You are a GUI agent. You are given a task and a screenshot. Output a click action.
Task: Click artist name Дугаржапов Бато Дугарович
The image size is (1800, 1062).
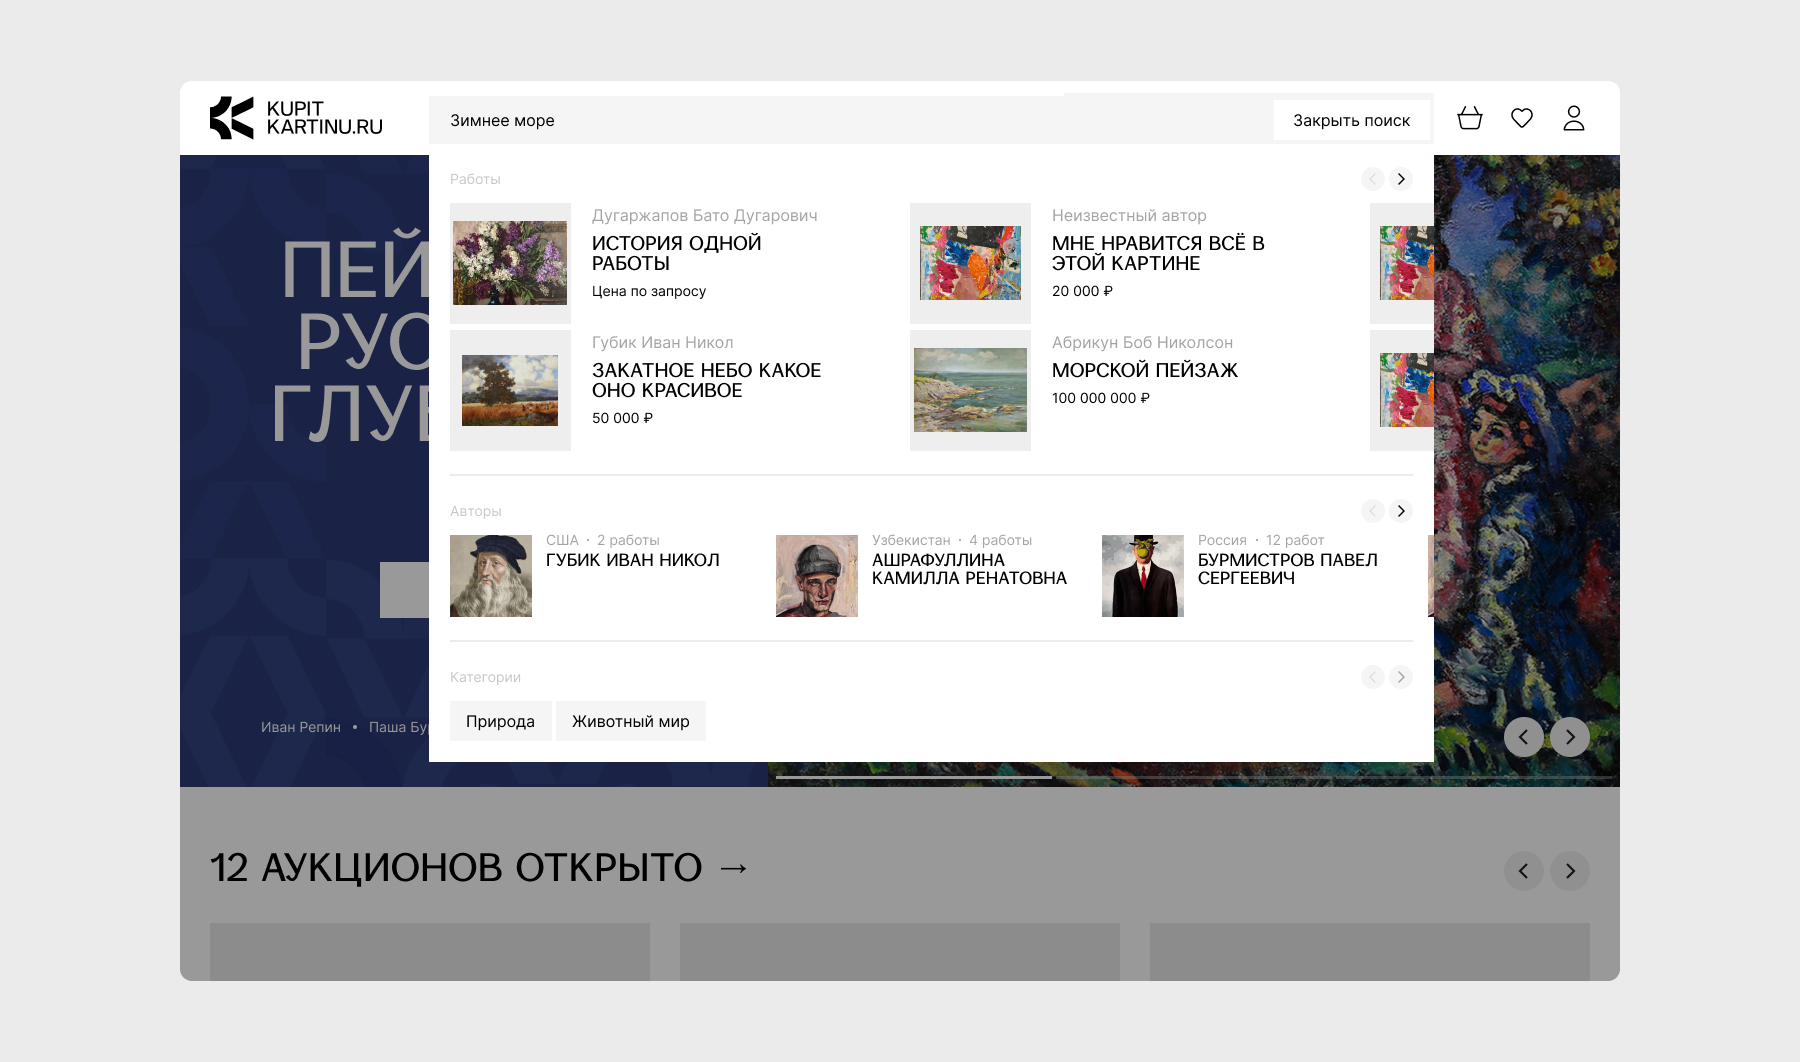705,215
